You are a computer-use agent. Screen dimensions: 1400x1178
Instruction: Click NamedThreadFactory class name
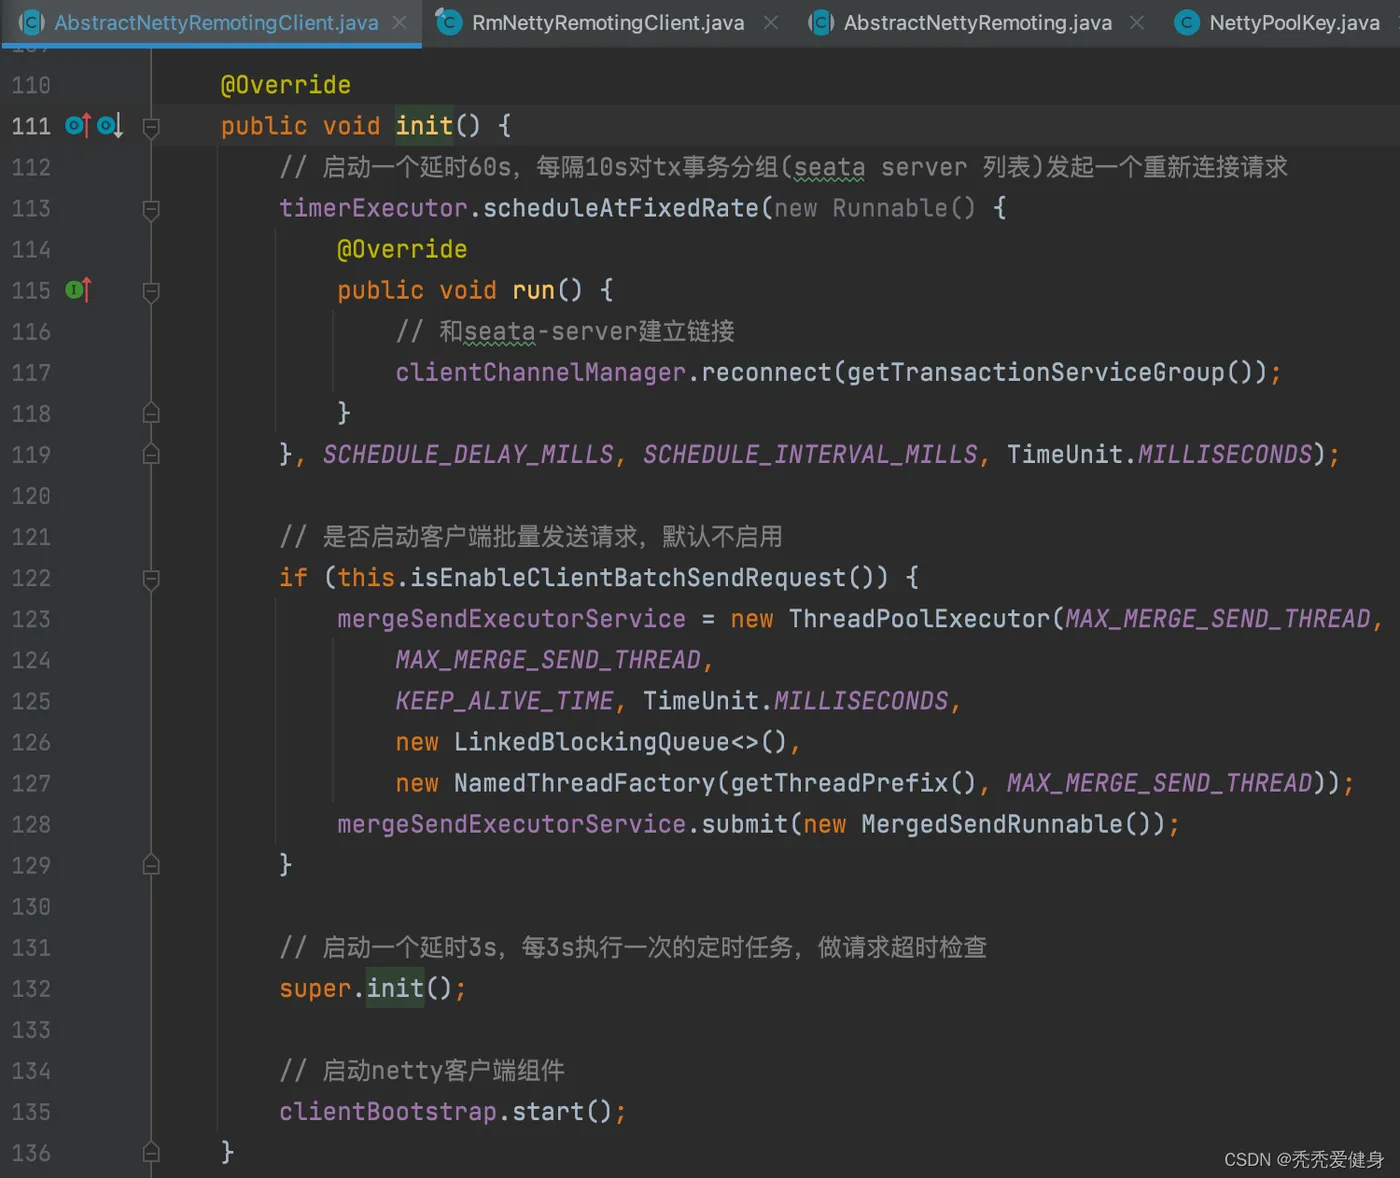[585, 782]
